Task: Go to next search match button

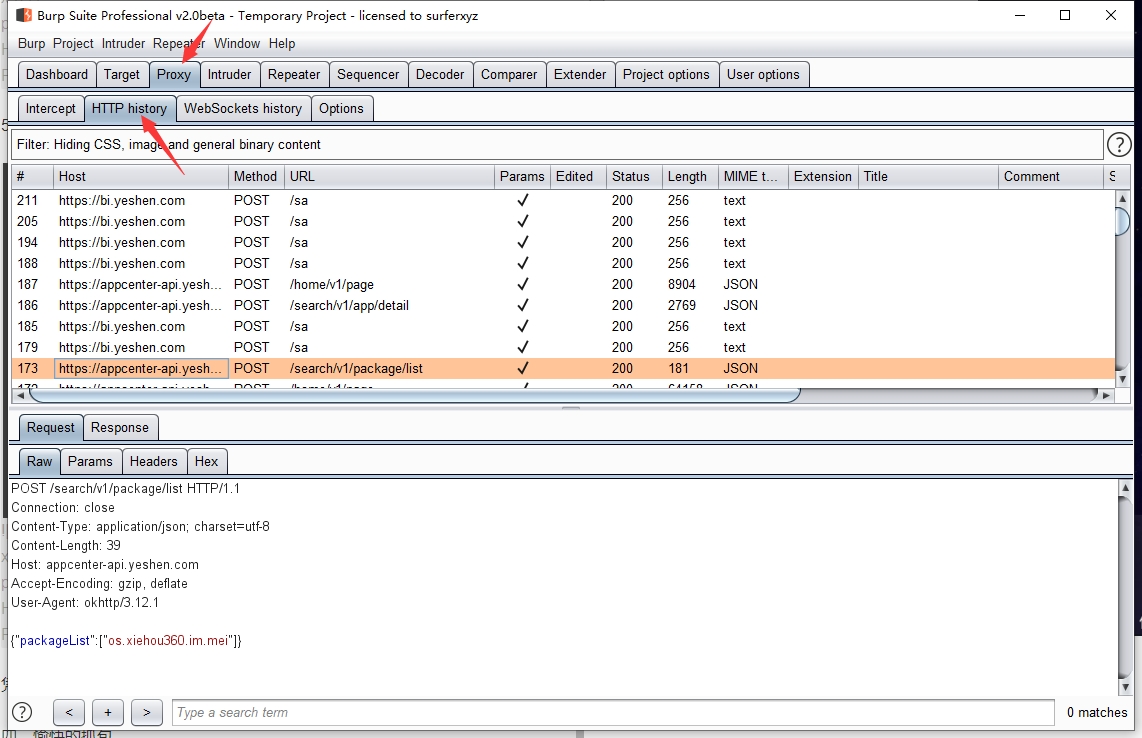Action: tap(146, 713)
